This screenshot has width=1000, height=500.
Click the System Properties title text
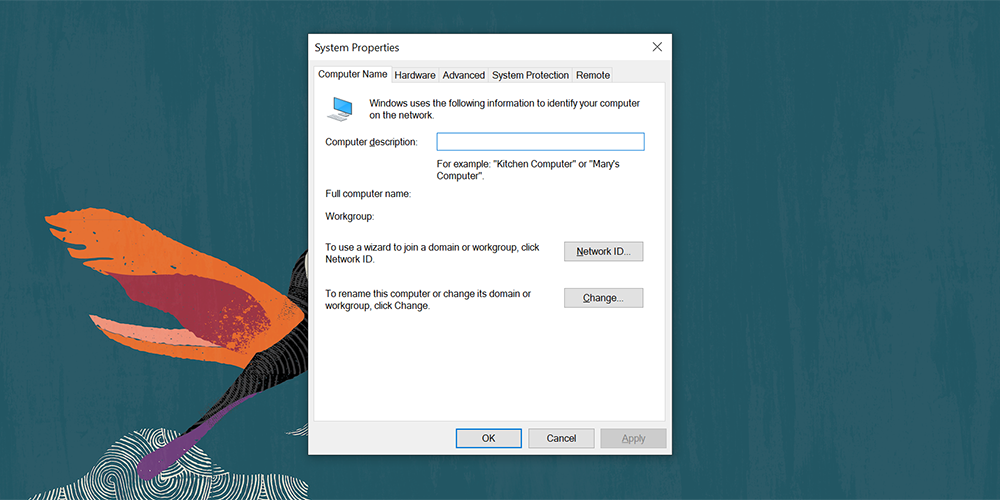(357, 48)
